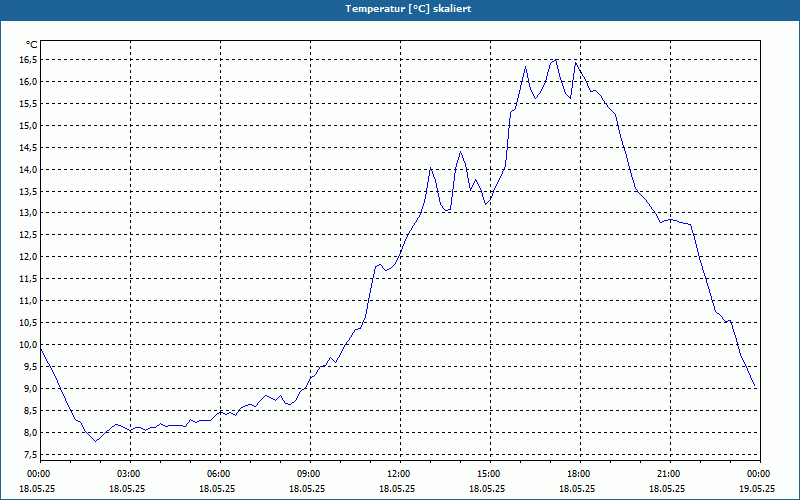This screenshot has height=500, width=800.
Task: Click the '03:00' time axis label
Action: [x=130, y=474]
